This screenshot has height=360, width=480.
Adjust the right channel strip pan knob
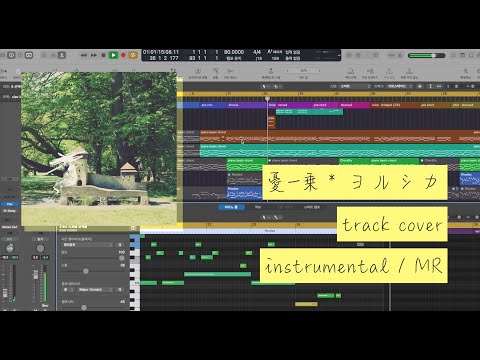pos(40,248)
